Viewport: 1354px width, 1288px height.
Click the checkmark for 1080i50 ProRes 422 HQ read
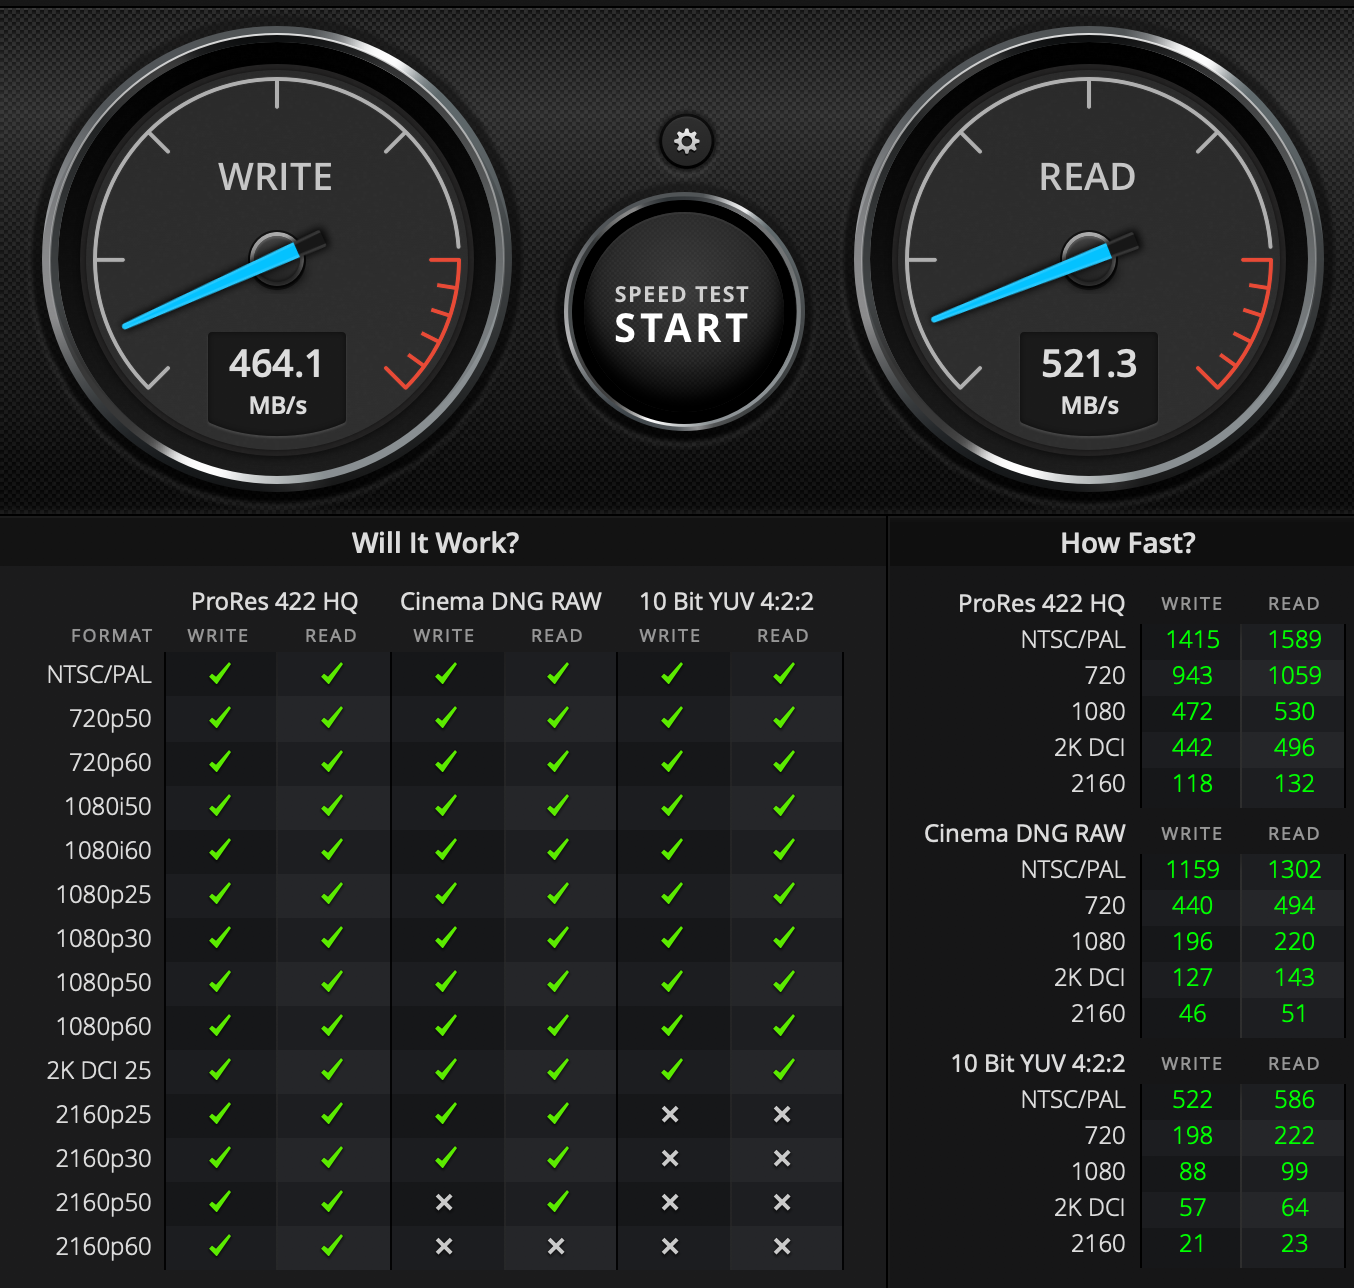pyautogui.click(x=332, y=806)
